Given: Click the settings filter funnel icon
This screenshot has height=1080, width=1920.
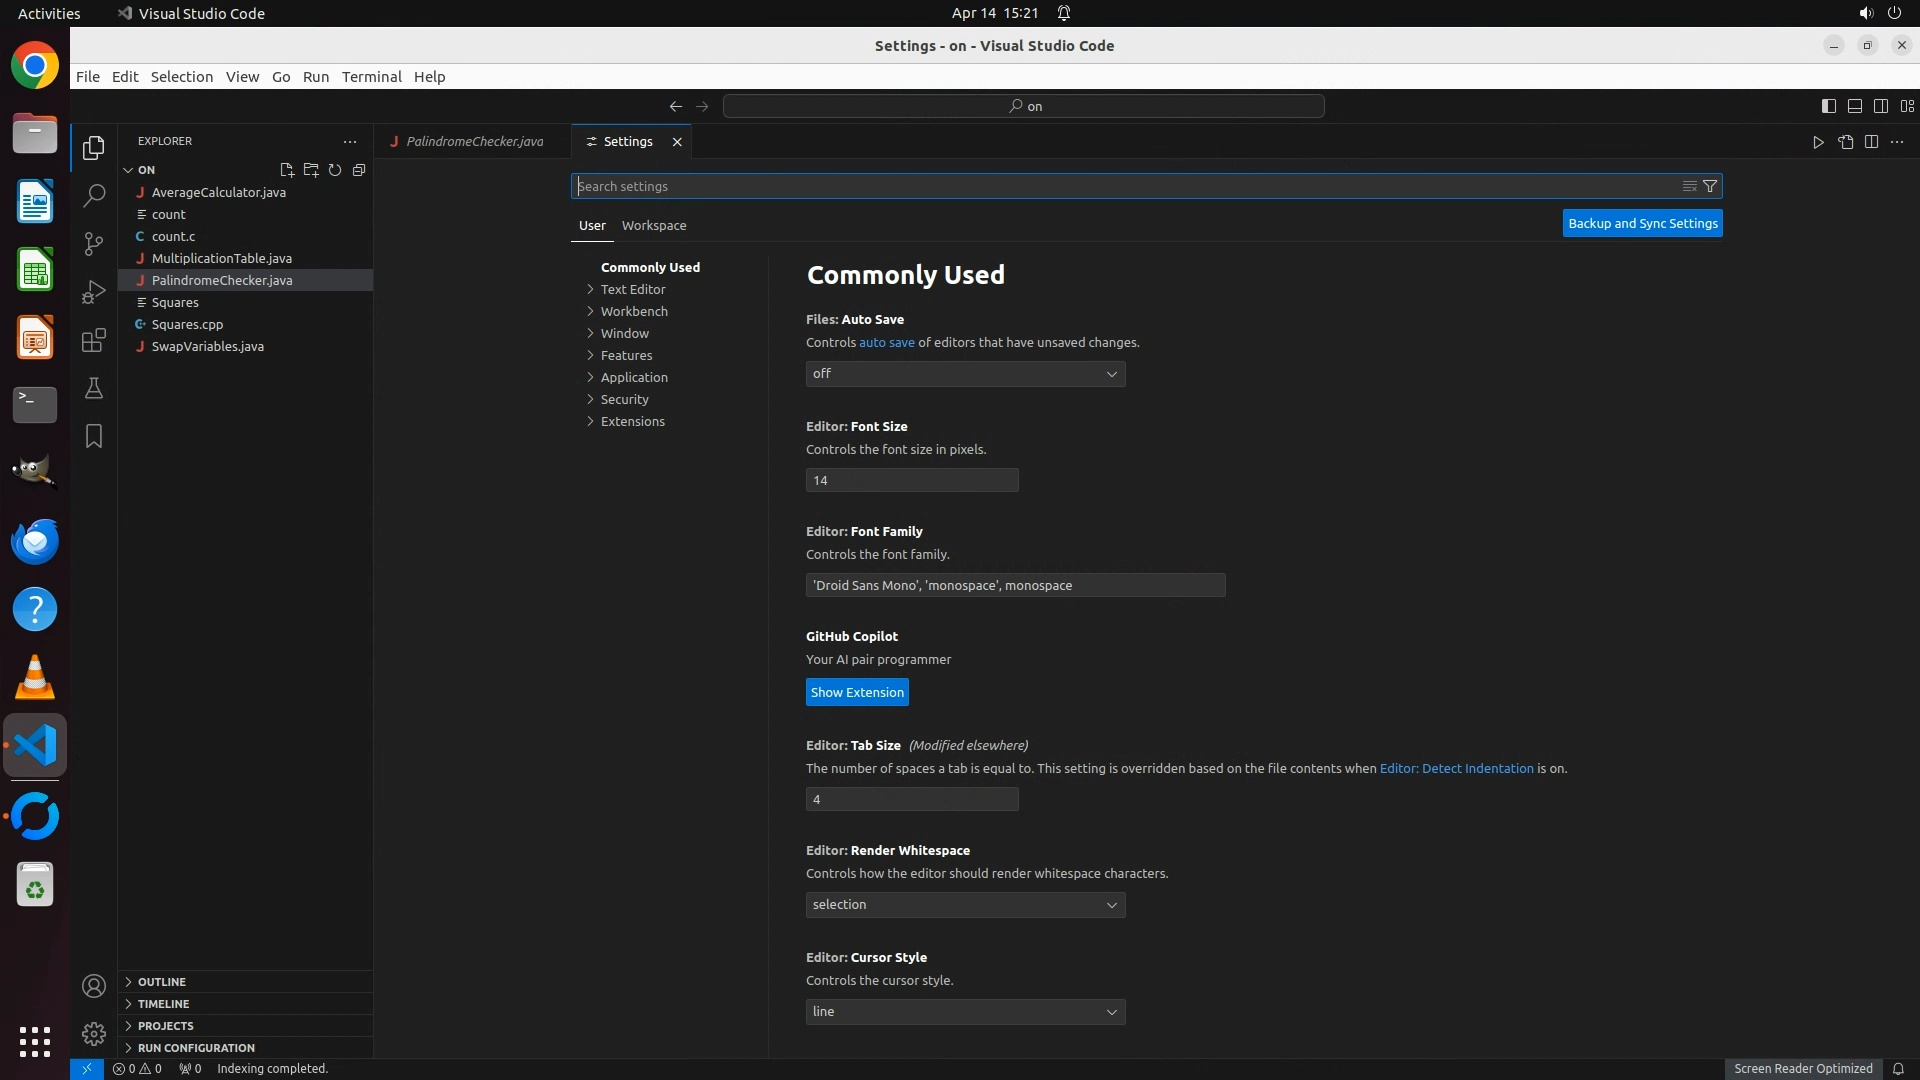Looking at the screenshot, I should [1710, 186].
